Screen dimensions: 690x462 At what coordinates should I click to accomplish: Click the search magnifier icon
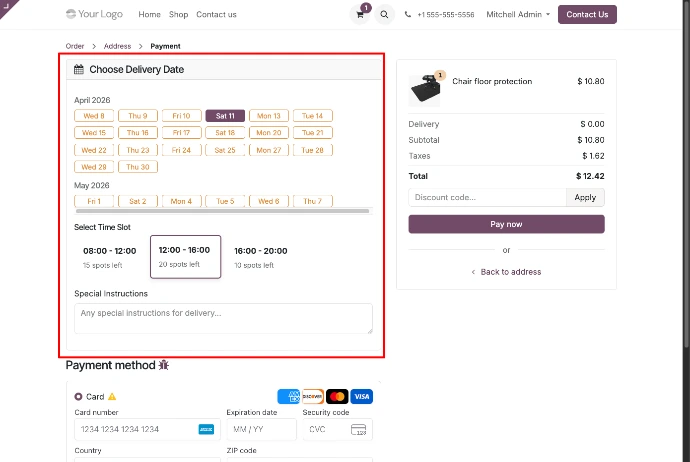tap(385, 15)
